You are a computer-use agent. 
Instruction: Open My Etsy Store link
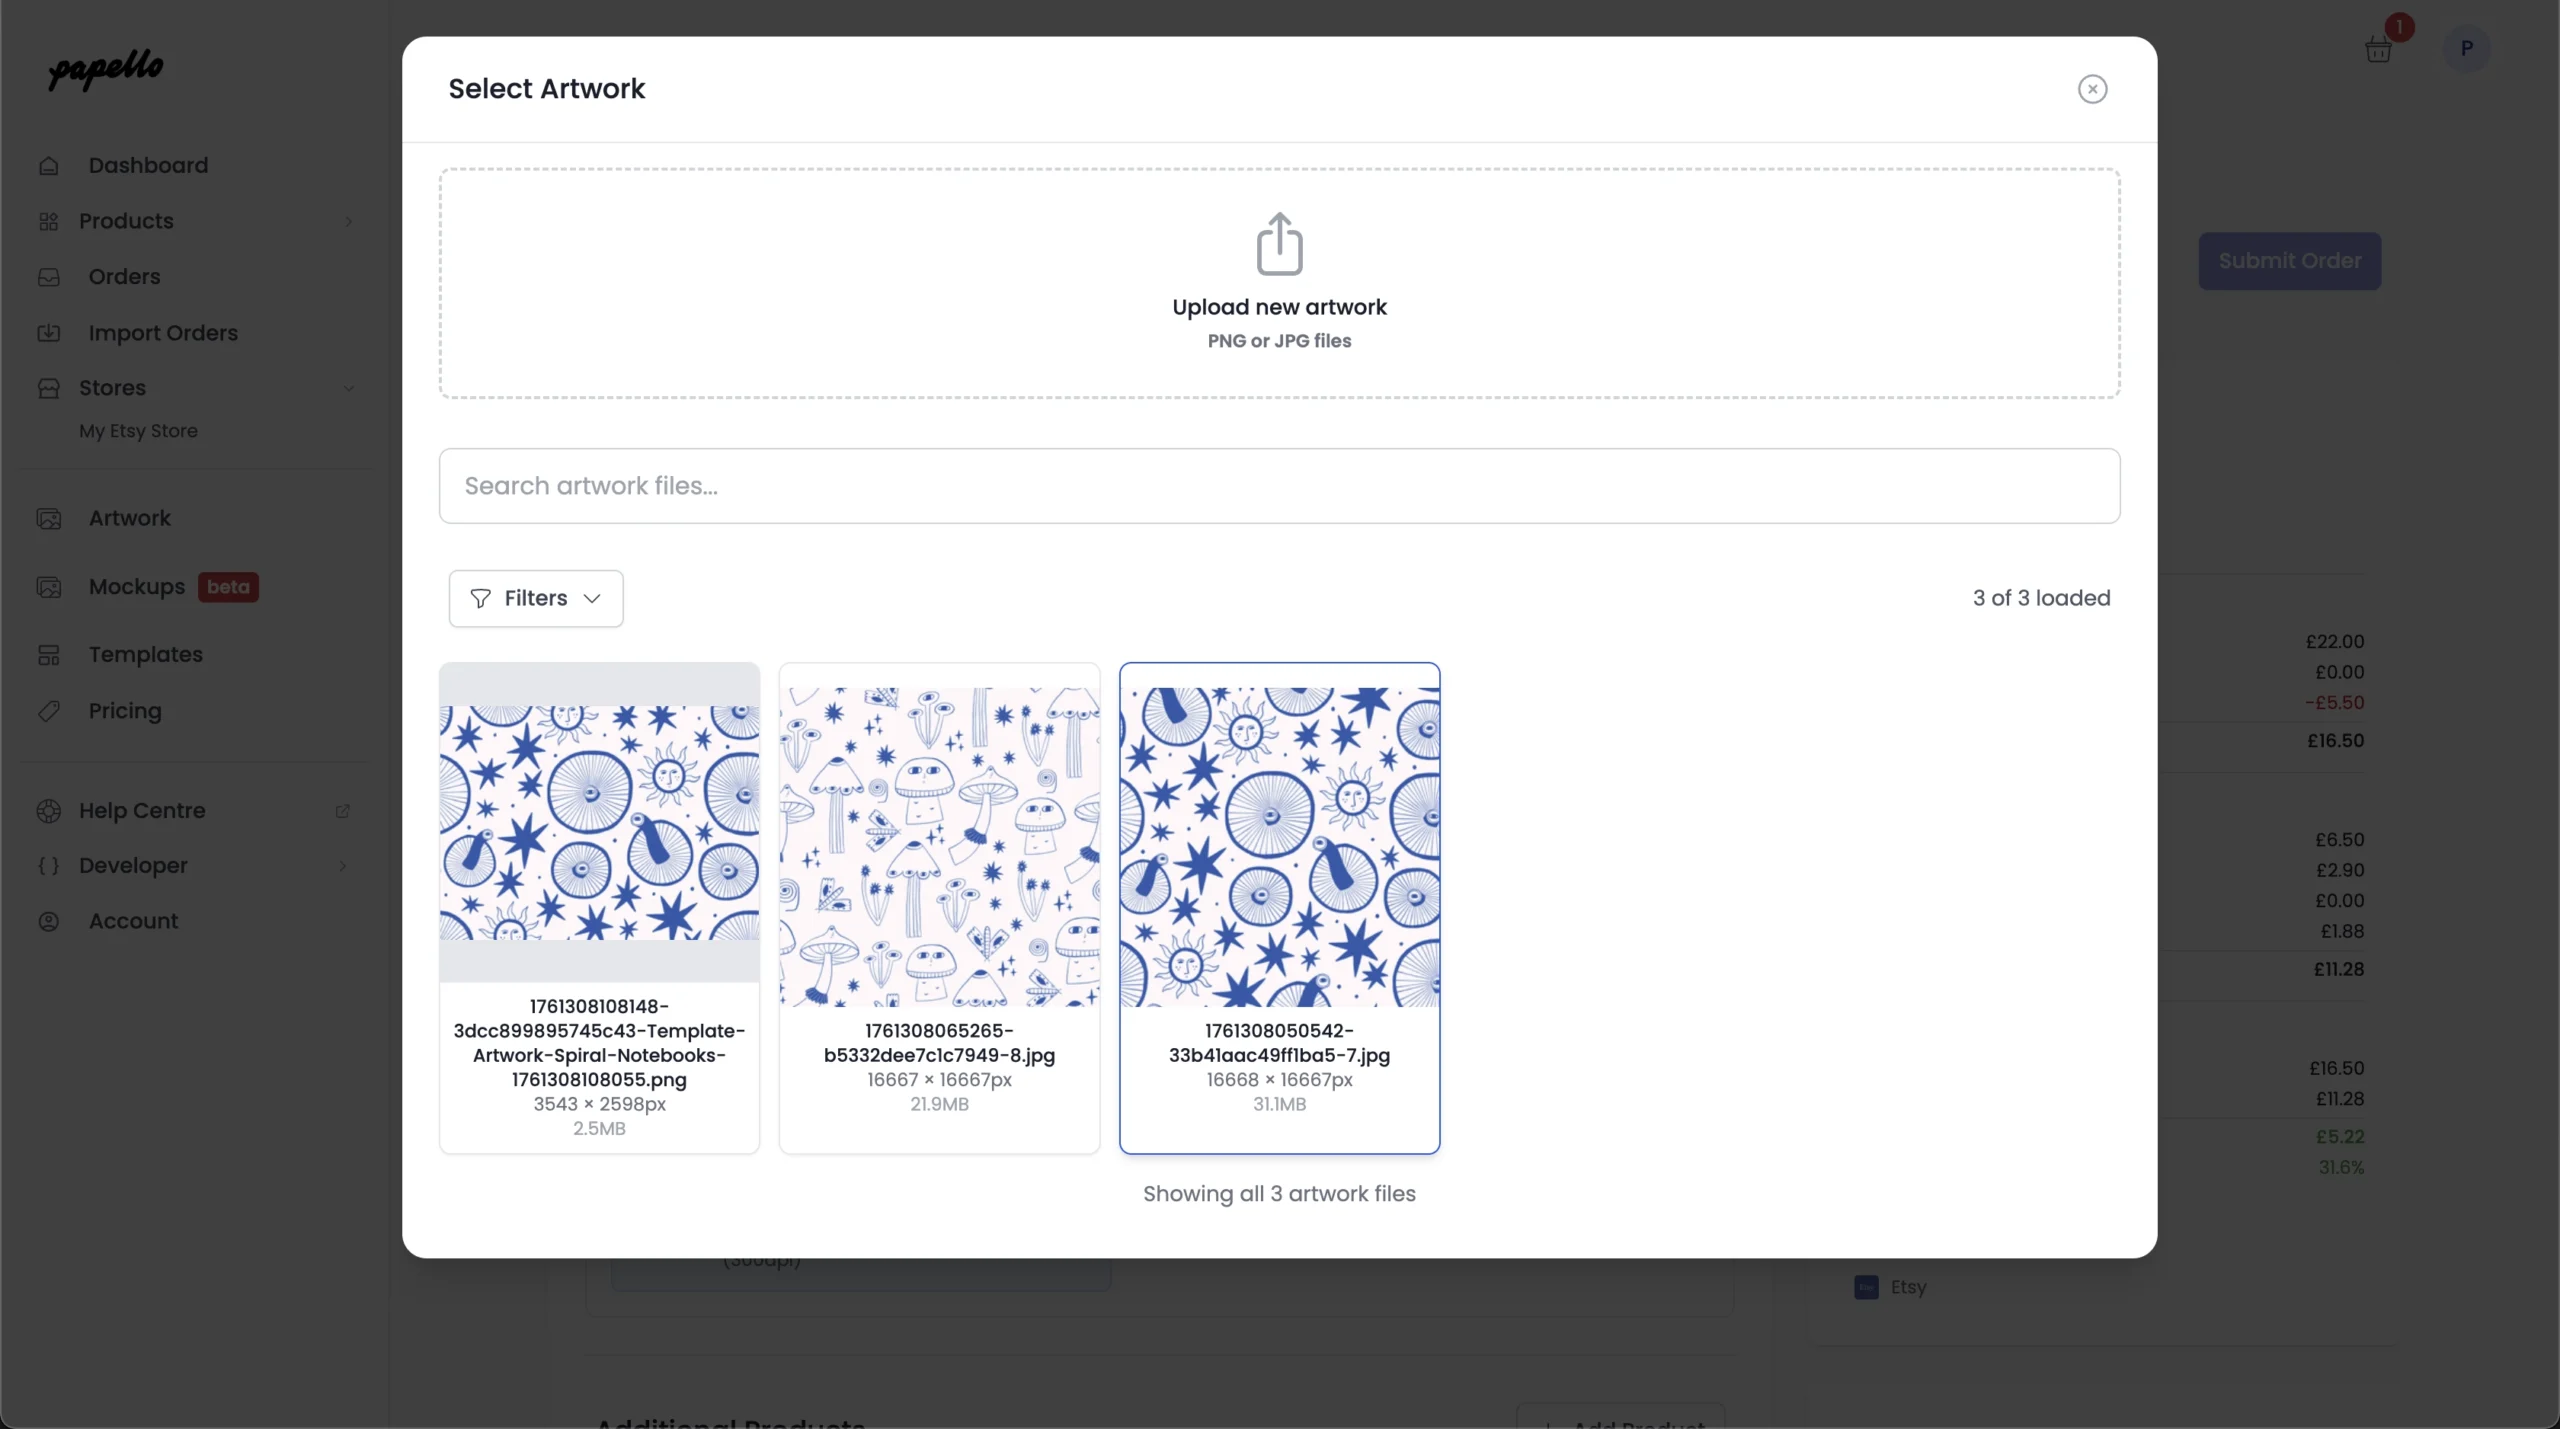pos(138,431)
